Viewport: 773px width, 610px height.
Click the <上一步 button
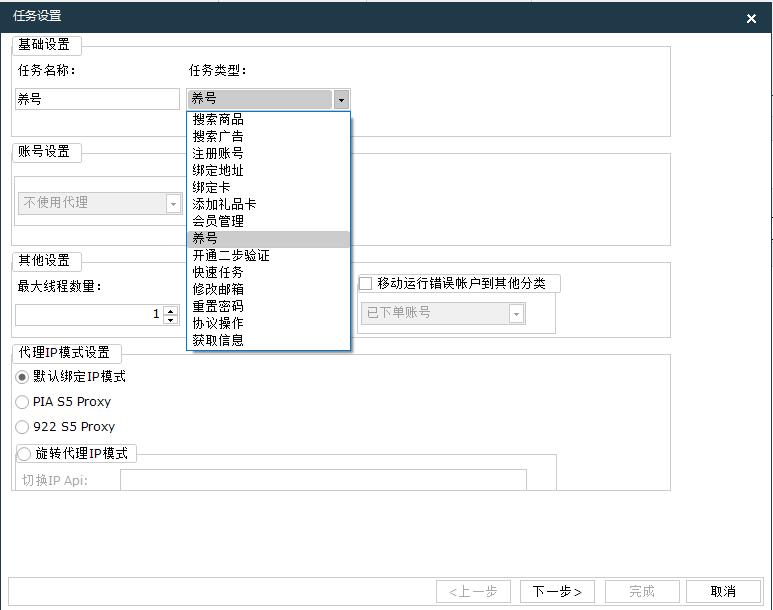pos(473,591)
